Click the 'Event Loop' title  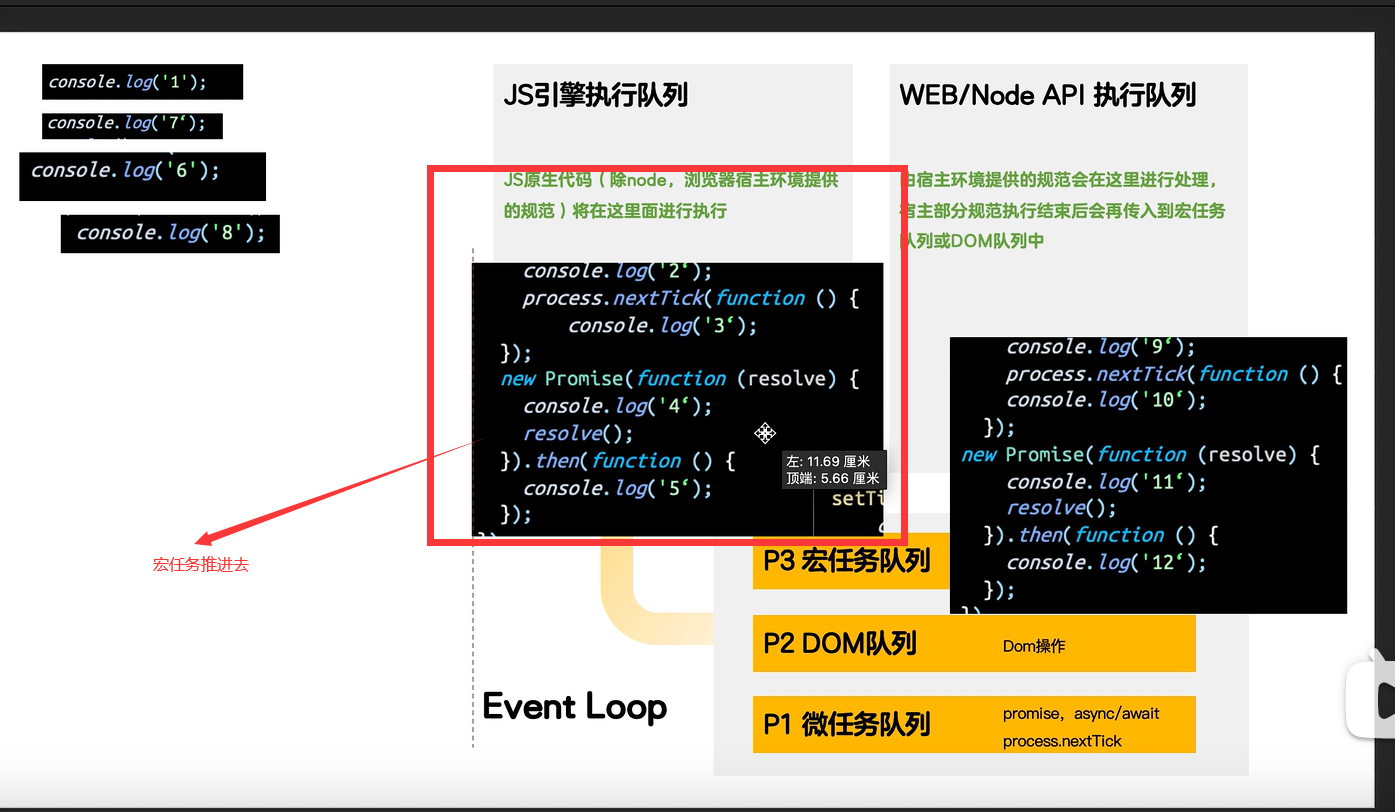(575, 707)
